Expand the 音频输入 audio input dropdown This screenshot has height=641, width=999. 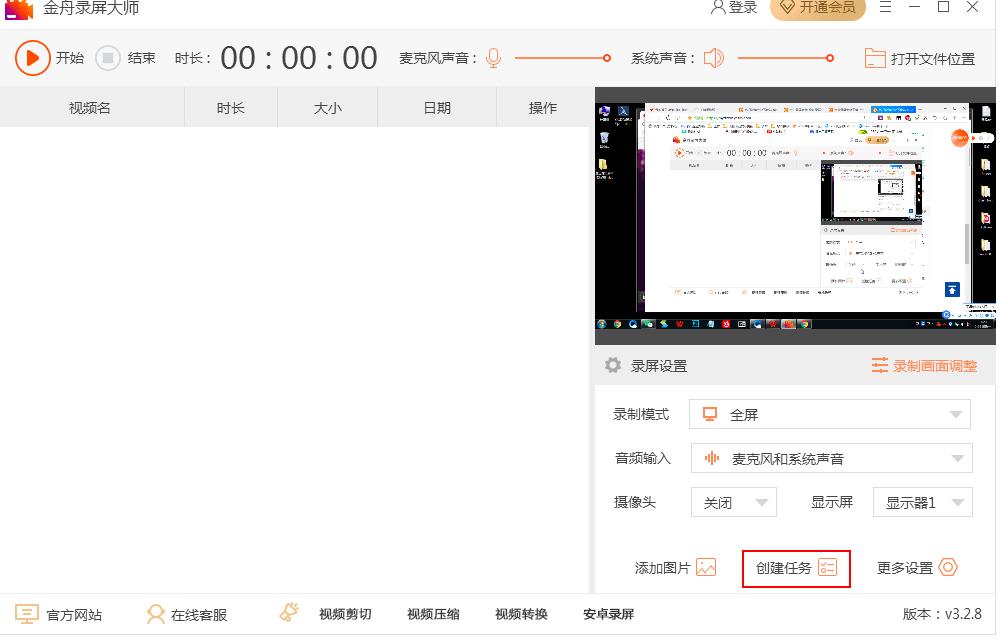(x=956, y=459)
